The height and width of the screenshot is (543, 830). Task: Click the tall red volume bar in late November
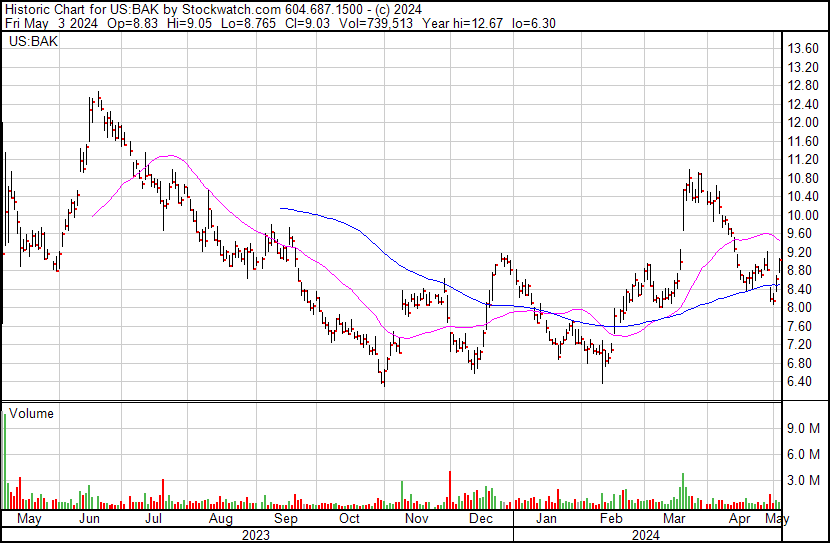450,490
